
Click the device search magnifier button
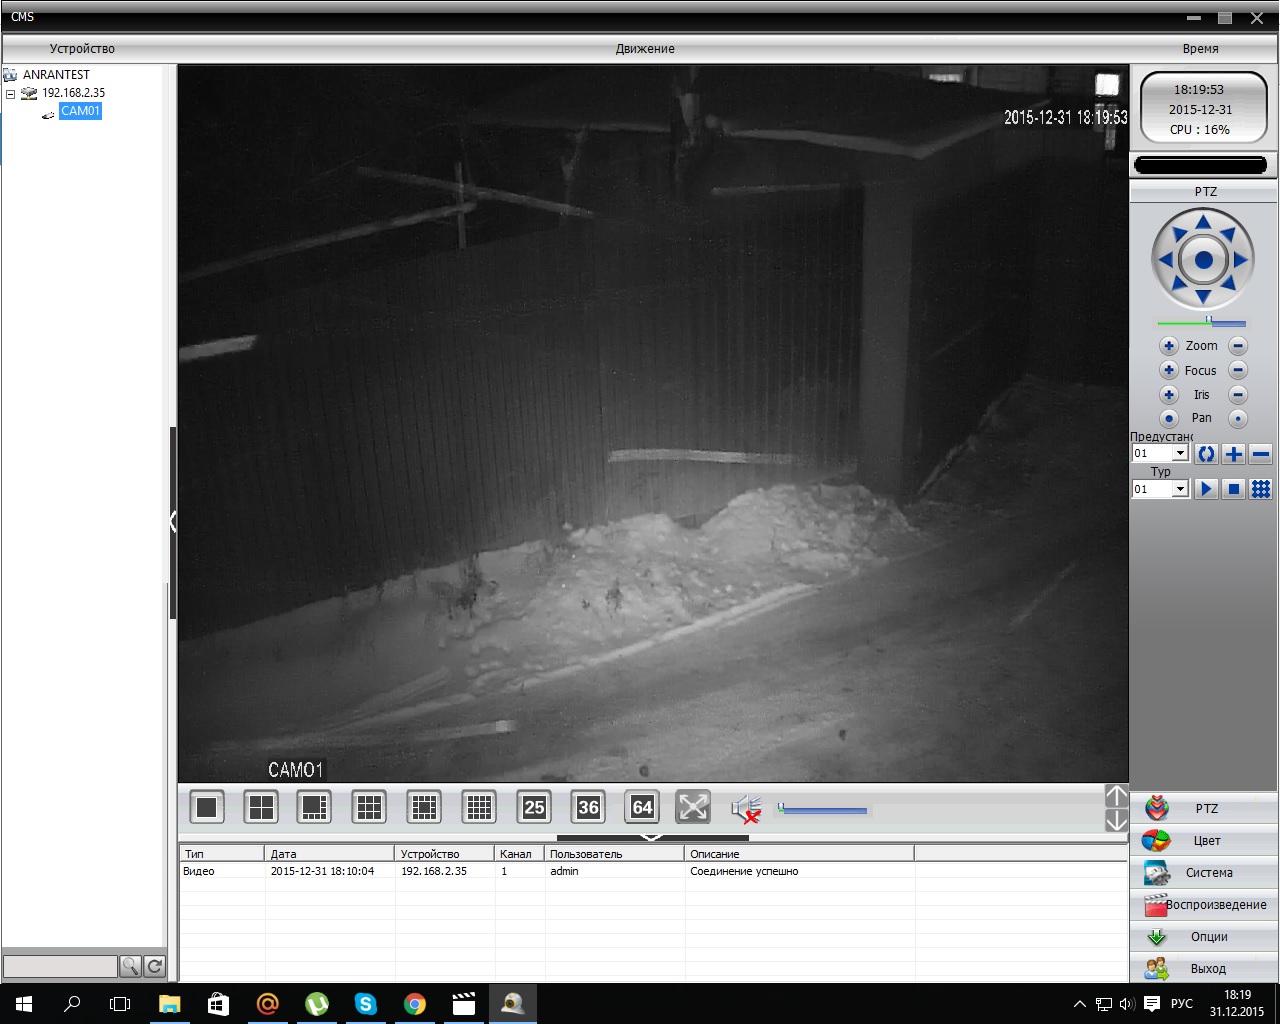[130, 966]
